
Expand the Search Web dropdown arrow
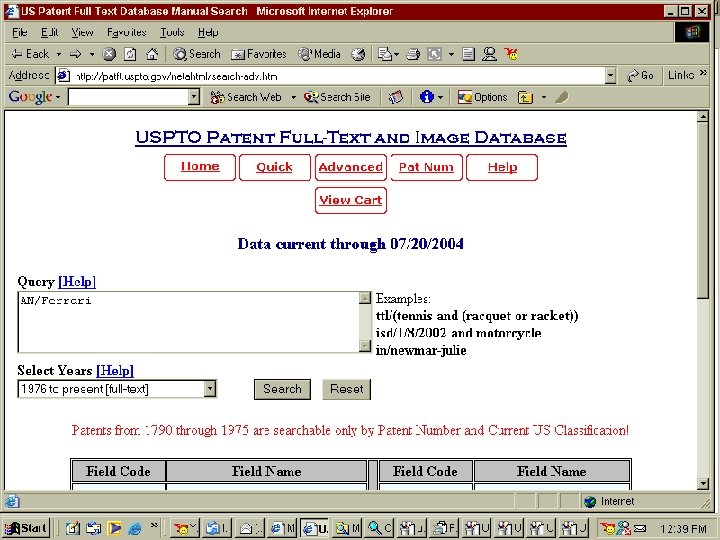293,97
